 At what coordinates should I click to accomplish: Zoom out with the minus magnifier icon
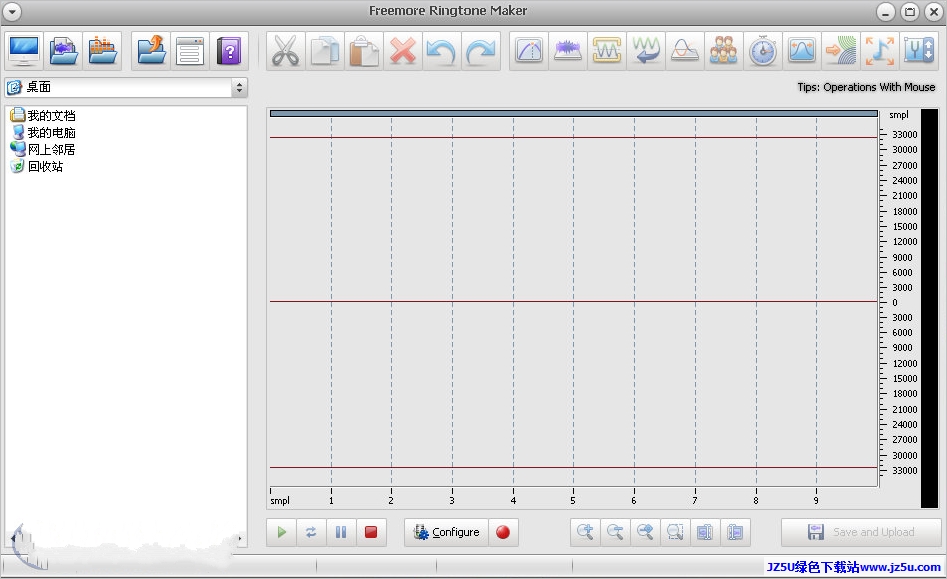pyautogui.click(x=615, y=532)
